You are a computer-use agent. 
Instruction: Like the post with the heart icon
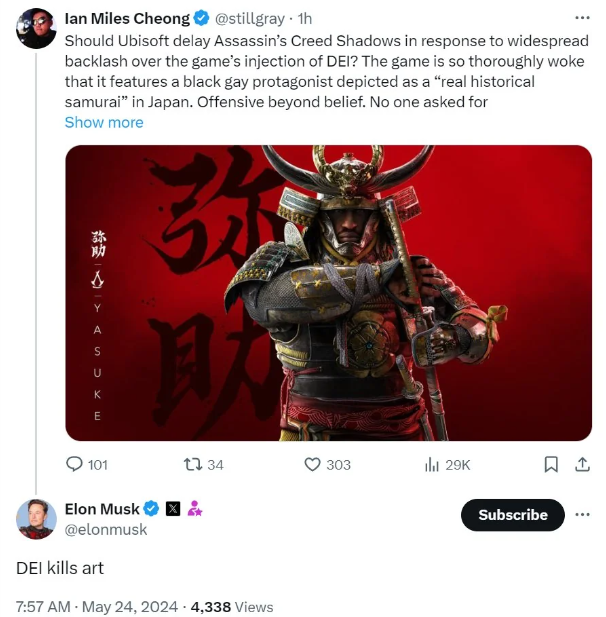click(x=312, y=465)
